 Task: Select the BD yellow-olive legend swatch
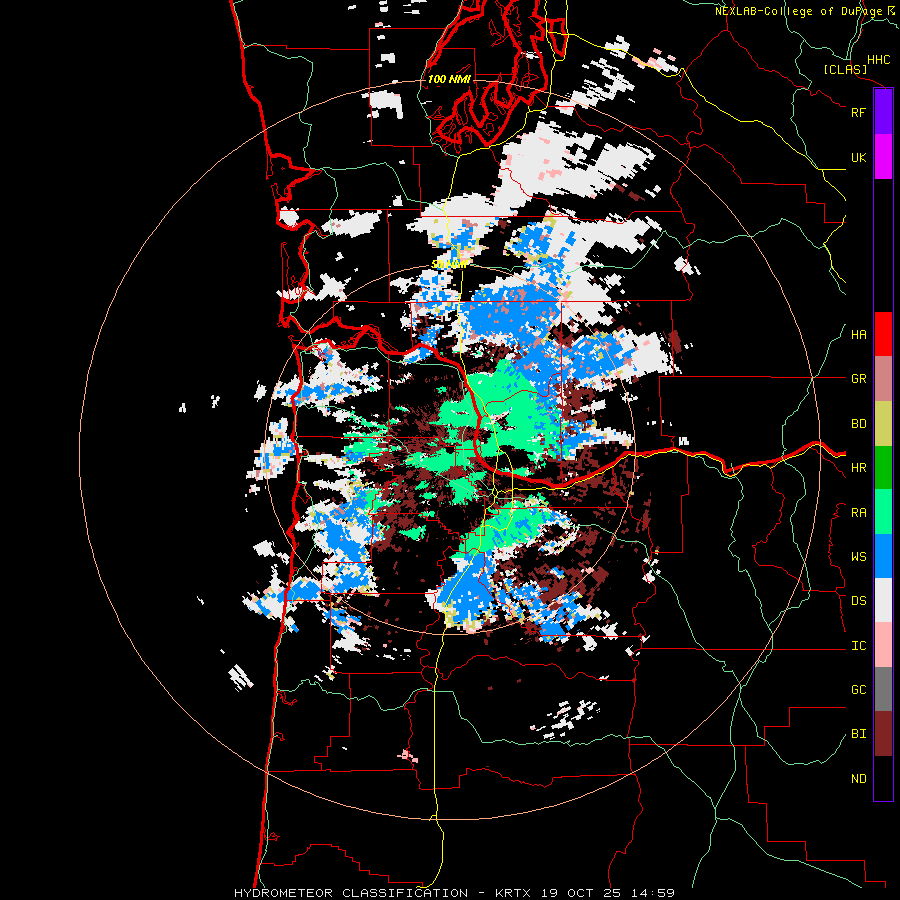883,424
